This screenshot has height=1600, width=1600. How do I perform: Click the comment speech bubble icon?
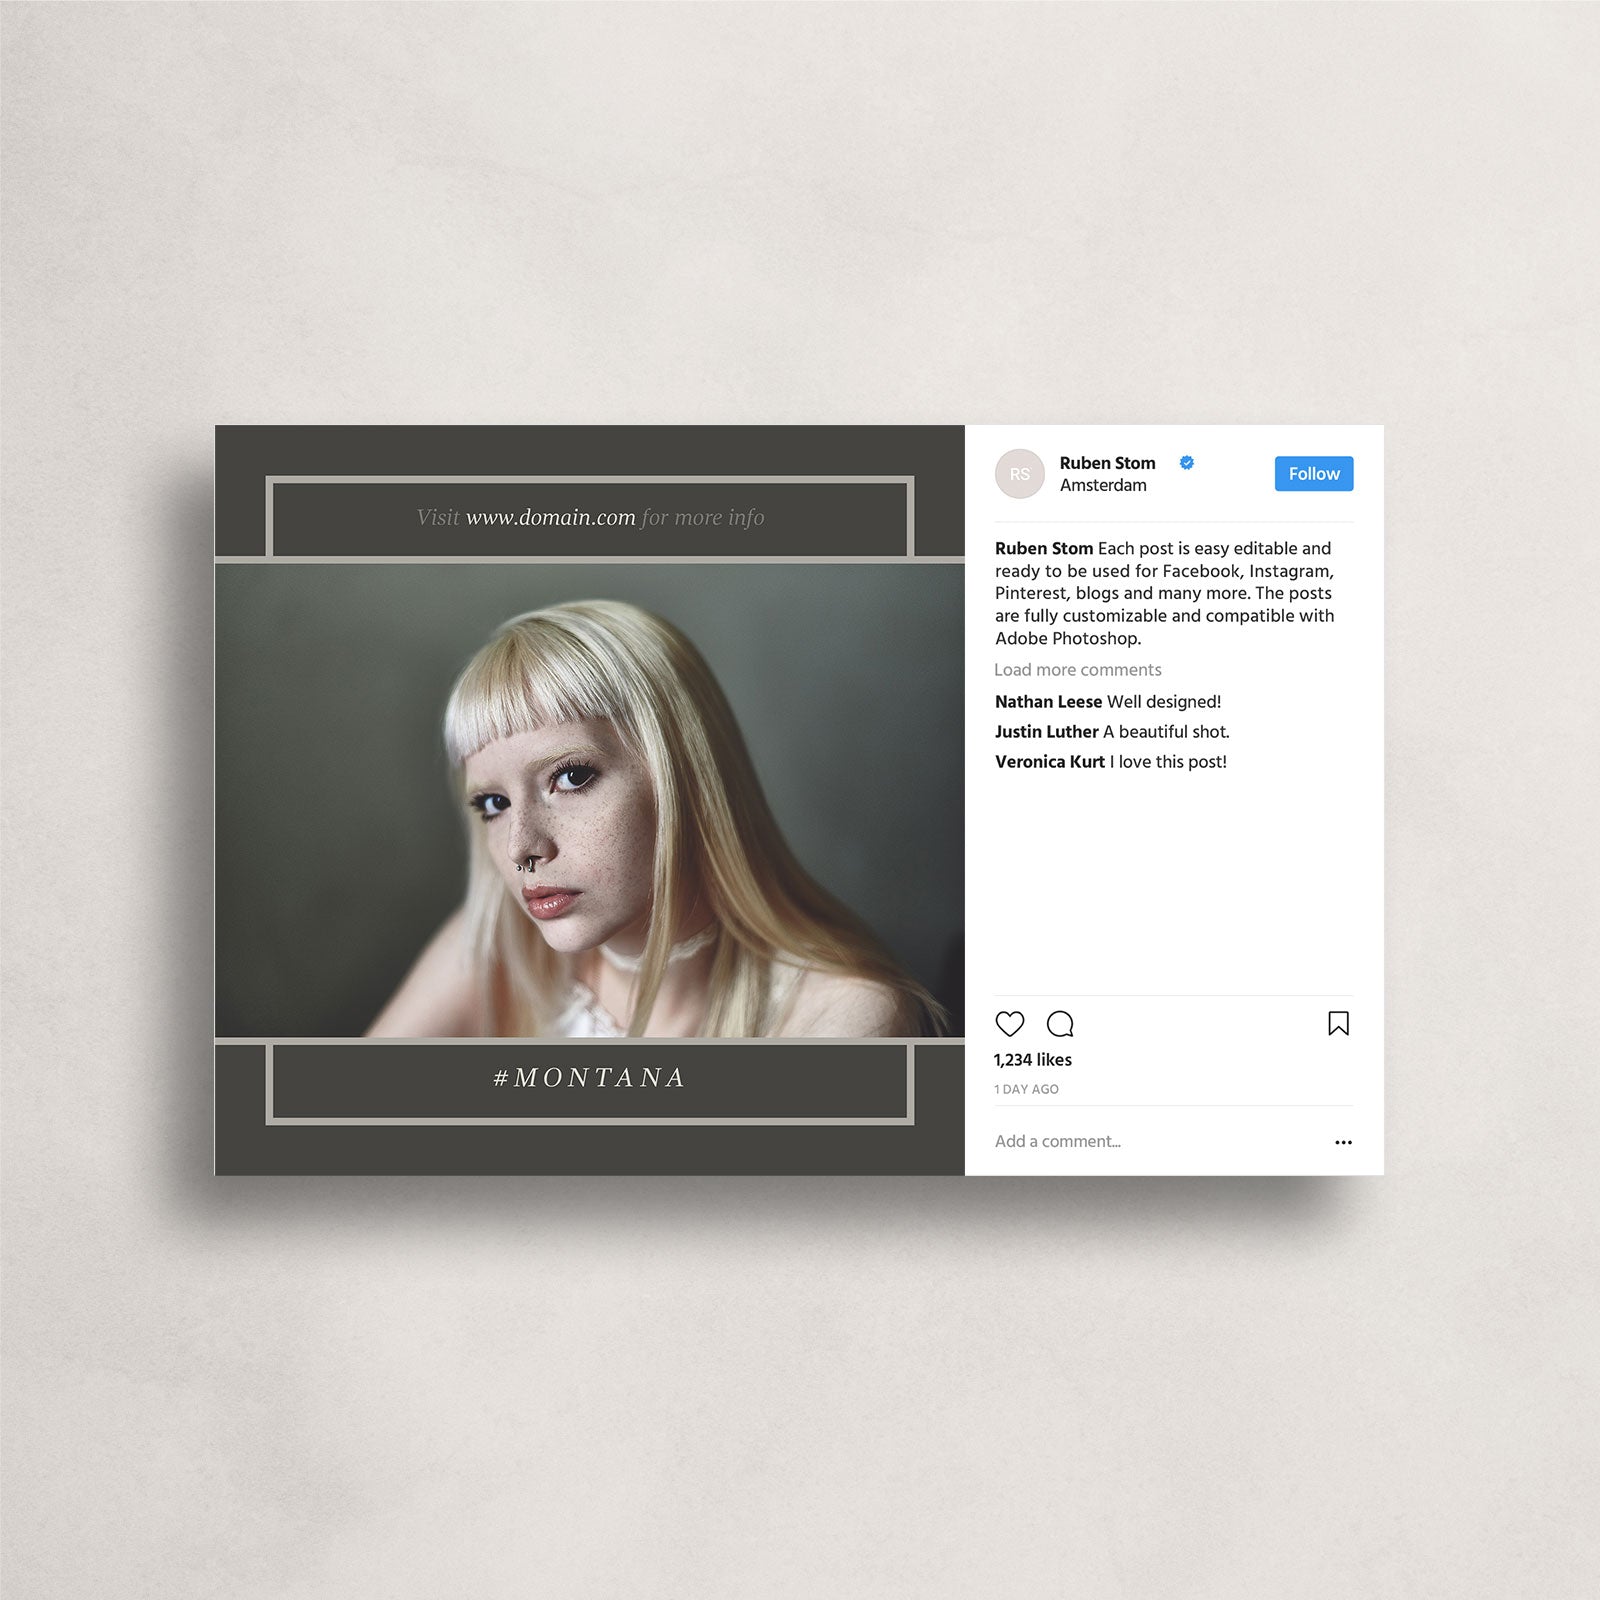(1060, 1023)
